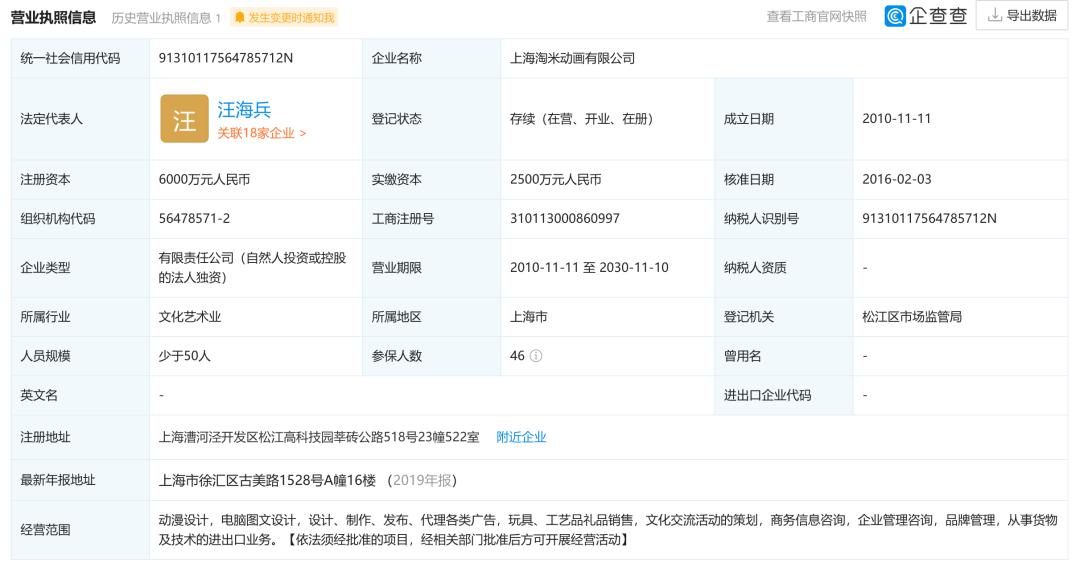
Task: Click staff size value 少于50人
Action: click(185, 356)
